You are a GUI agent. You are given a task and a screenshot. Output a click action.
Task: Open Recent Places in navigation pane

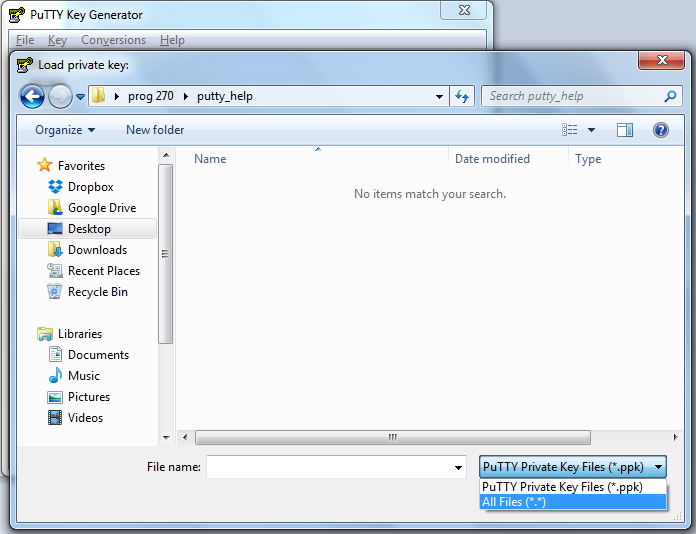pos(104,271)
